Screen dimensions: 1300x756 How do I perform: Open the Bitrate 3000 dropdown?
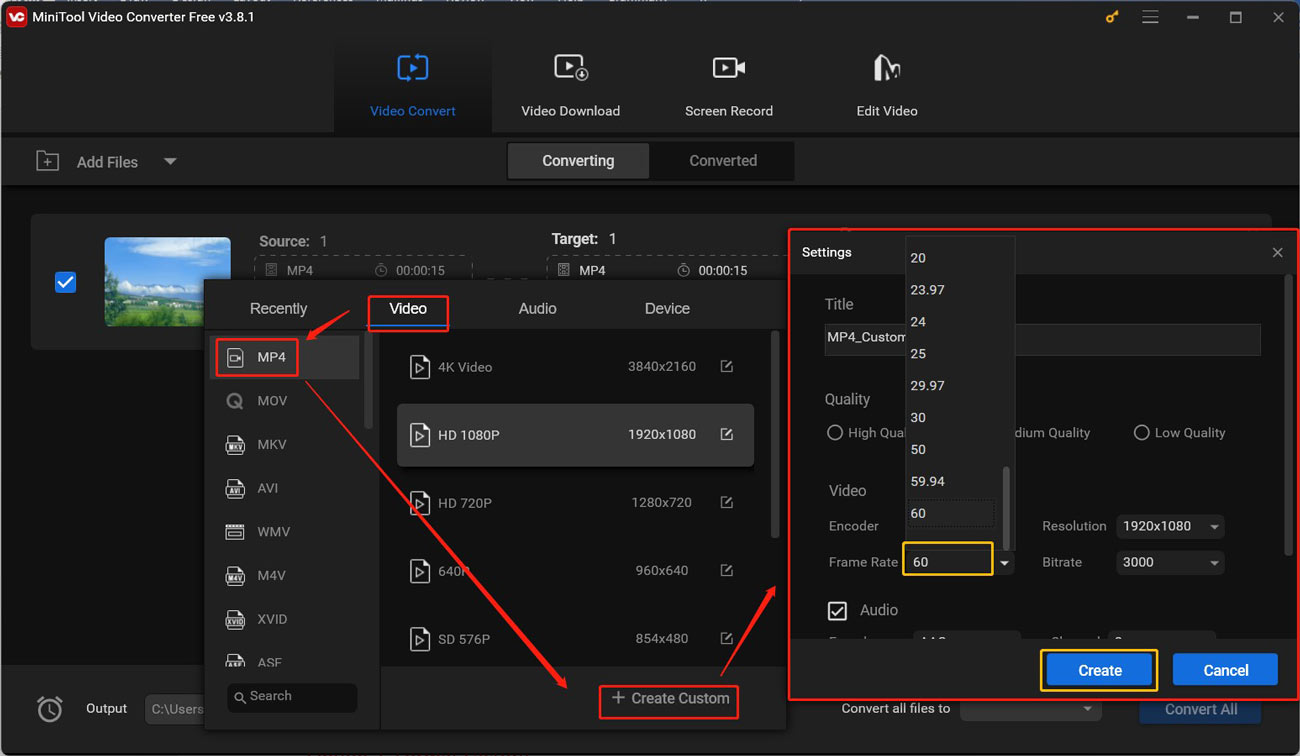pyautogui.click(x=1170, y=563)
